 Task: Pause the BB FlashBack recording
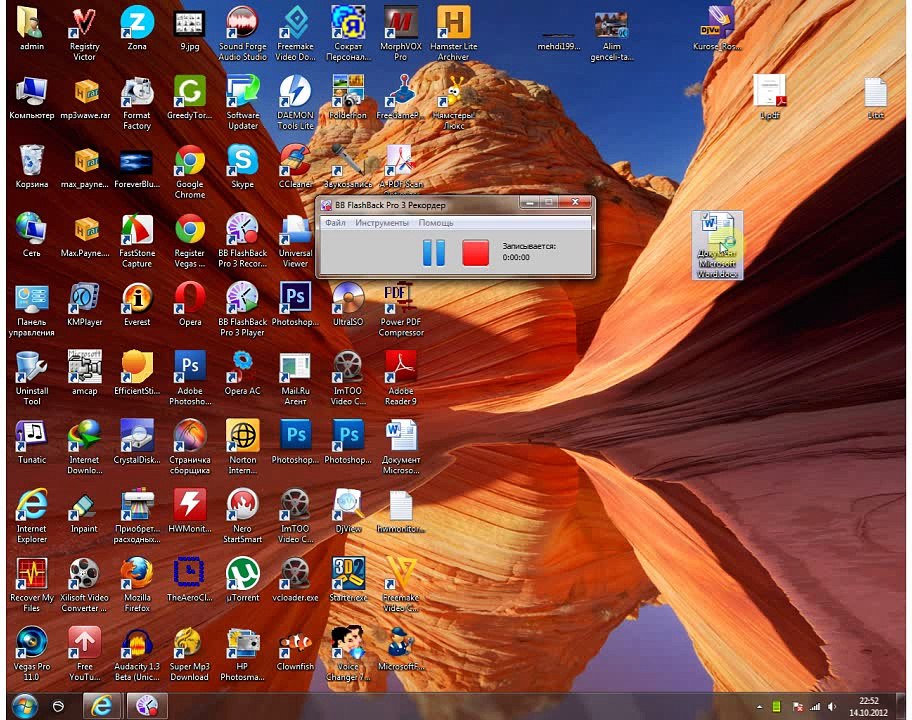point(433,253)
